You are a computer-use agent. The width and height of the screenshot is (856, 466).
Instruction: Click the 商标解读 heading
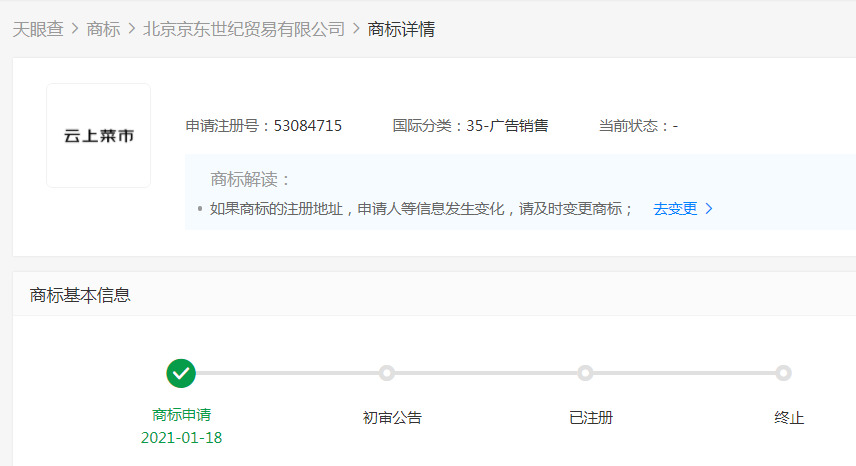click(x=250, y=180)
